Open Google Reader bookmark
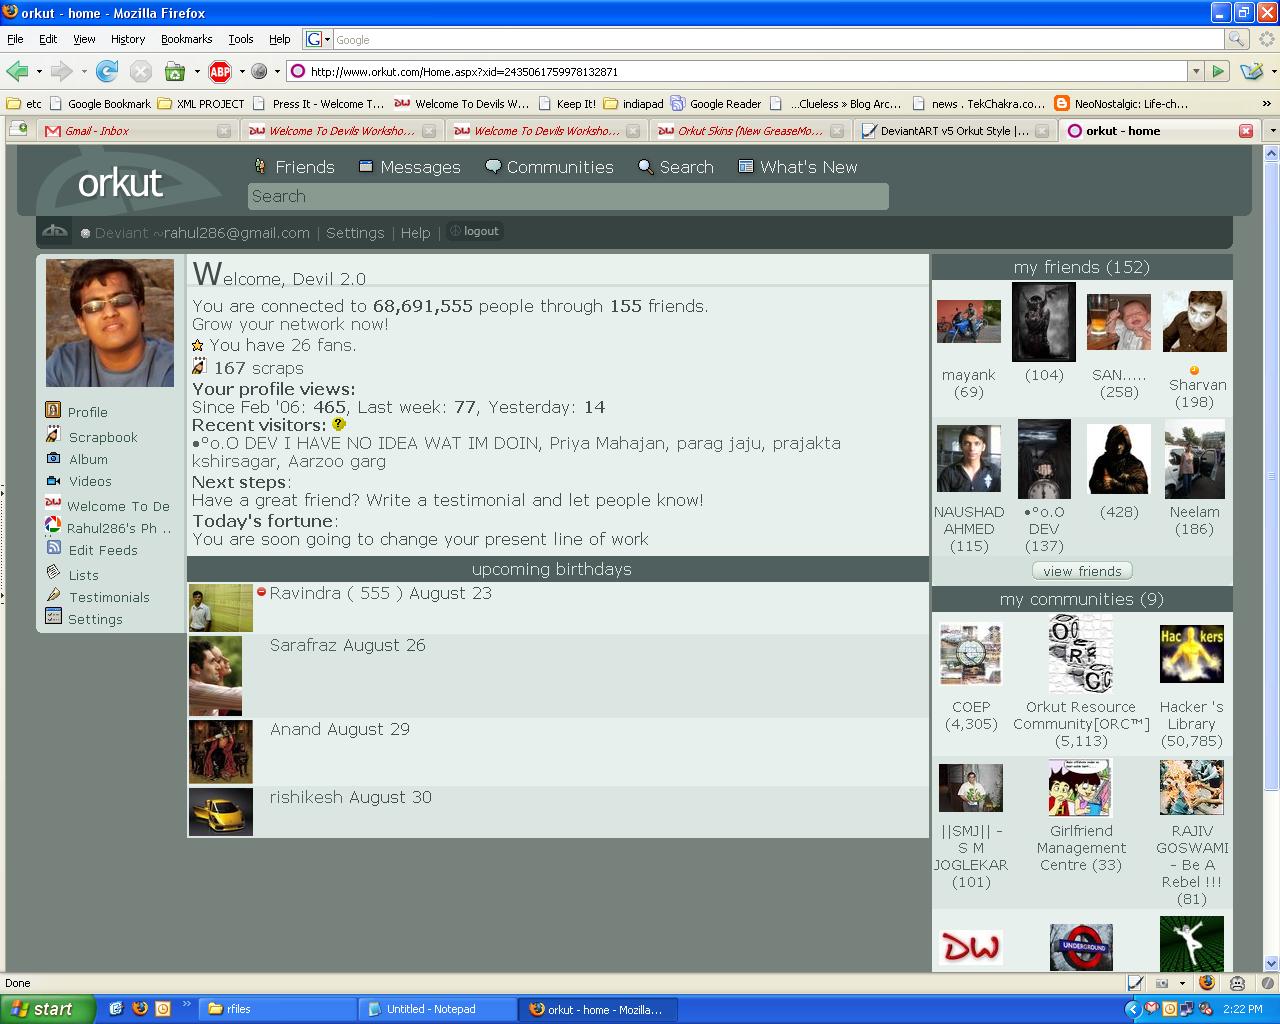 716,103
